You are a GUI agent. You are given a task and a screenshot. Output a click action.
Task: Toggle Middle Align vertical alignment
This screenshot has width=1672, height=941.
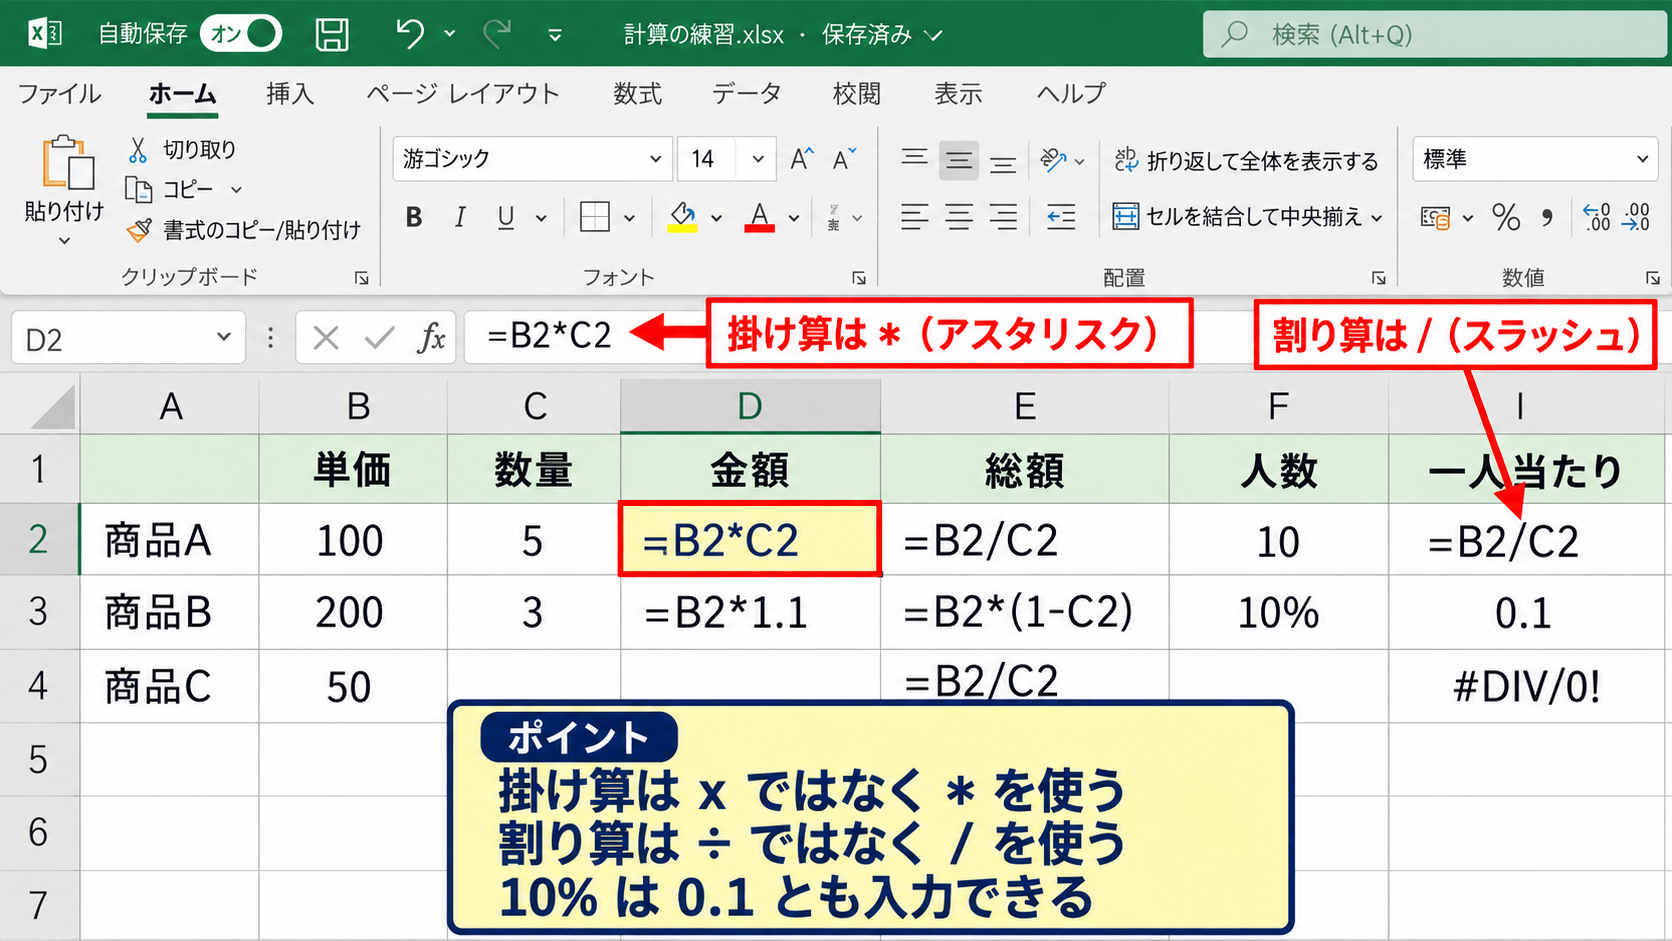[959, 160]
